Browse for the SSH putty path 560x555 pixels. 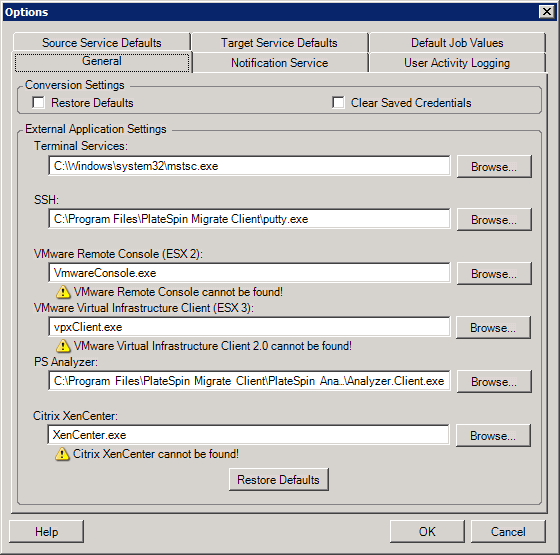(x=494, y=220)
